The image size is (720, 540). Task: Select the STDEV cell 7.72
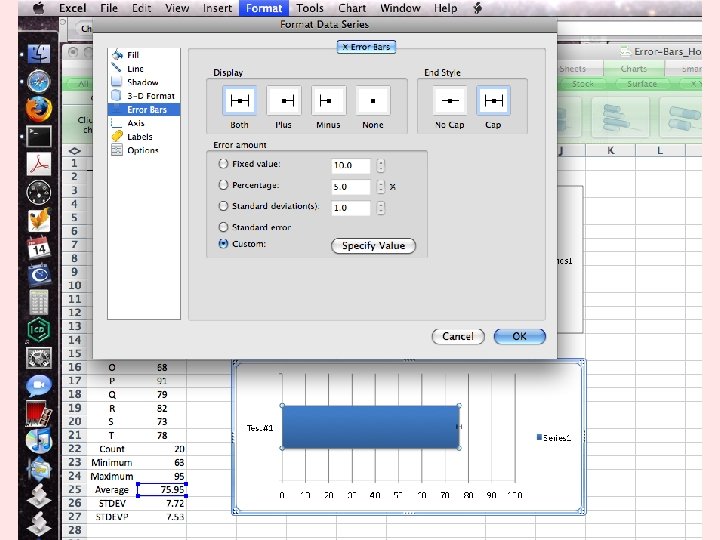[x=162, y=503]
